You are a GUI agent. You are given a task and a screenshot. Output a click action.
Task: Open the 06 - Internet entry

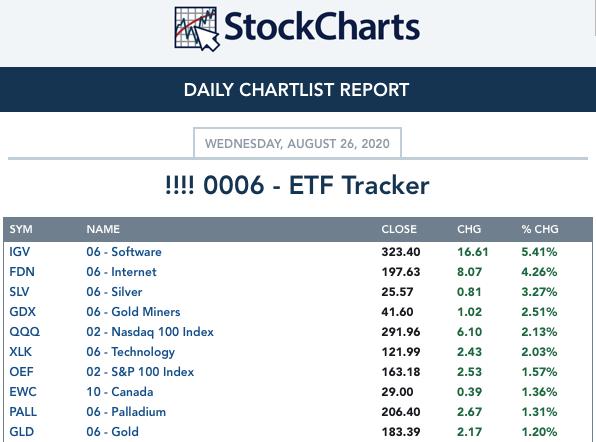(121, 272)
